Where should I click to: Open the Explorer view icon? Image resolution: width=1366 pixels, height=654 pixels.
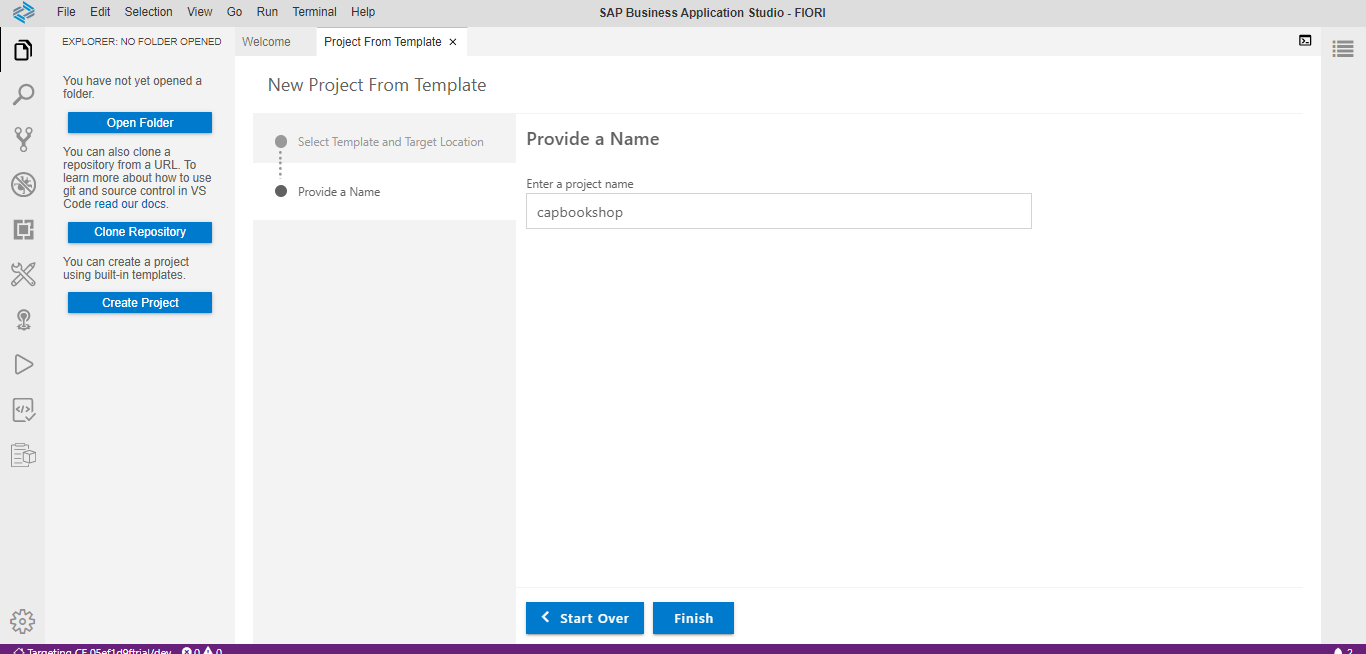point(23,49)
